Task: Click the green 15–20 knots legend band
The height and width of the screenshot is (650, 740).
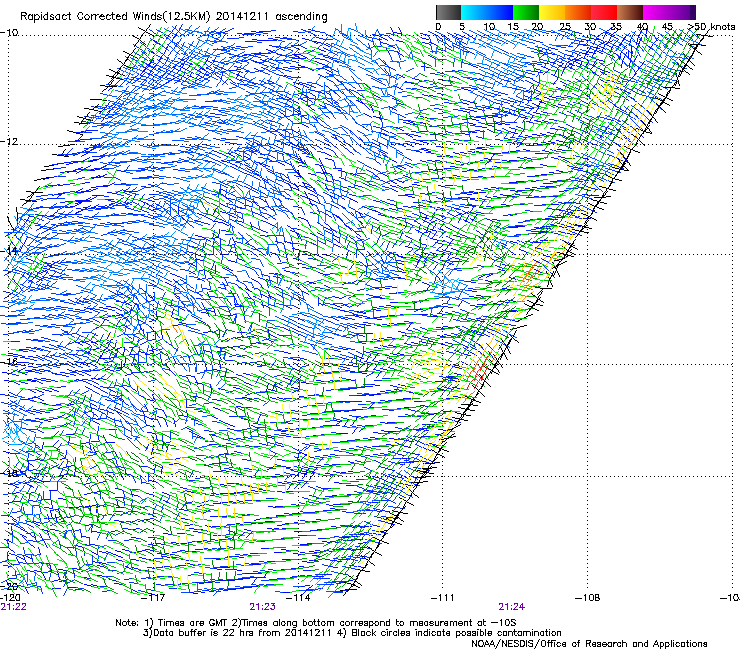Action: tap(526, 12)
